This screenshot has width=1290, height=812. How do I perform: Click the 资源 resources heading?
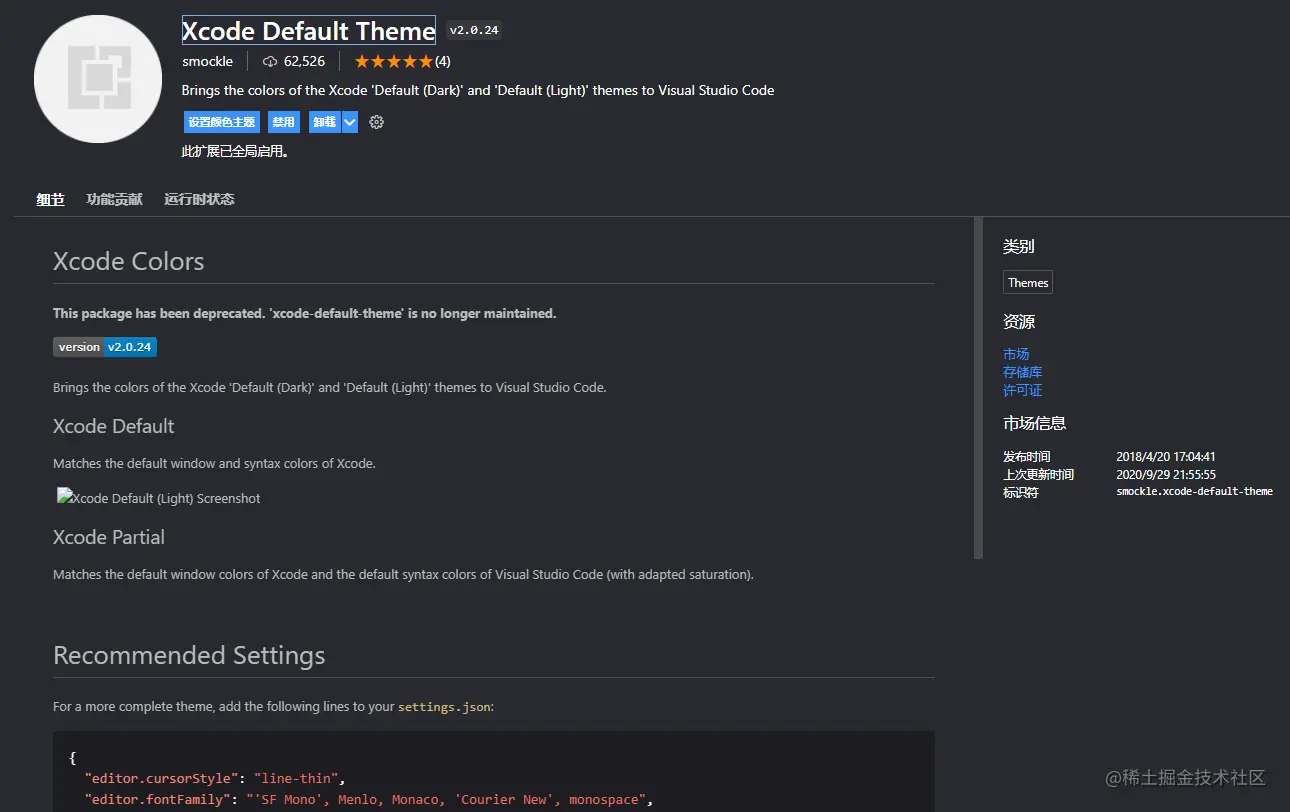click(1019, 322)
